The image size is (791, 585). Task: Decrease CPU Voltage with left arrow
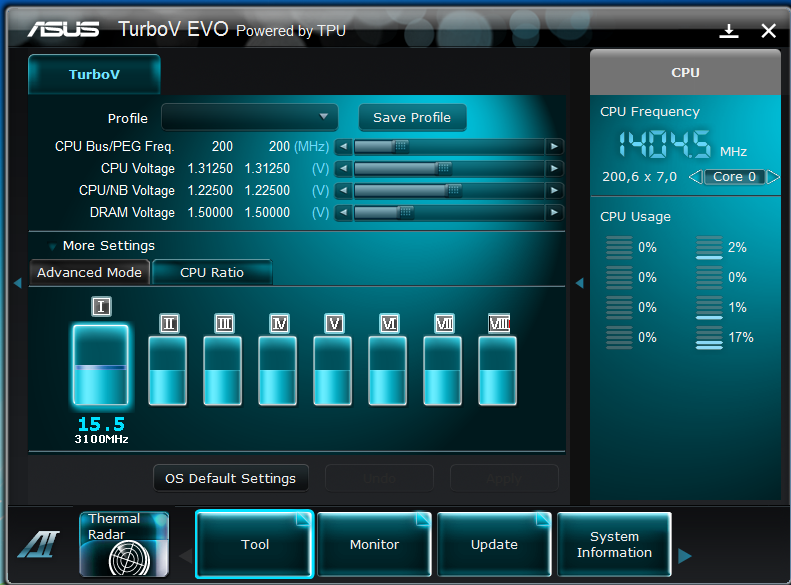tap(344, 168)
